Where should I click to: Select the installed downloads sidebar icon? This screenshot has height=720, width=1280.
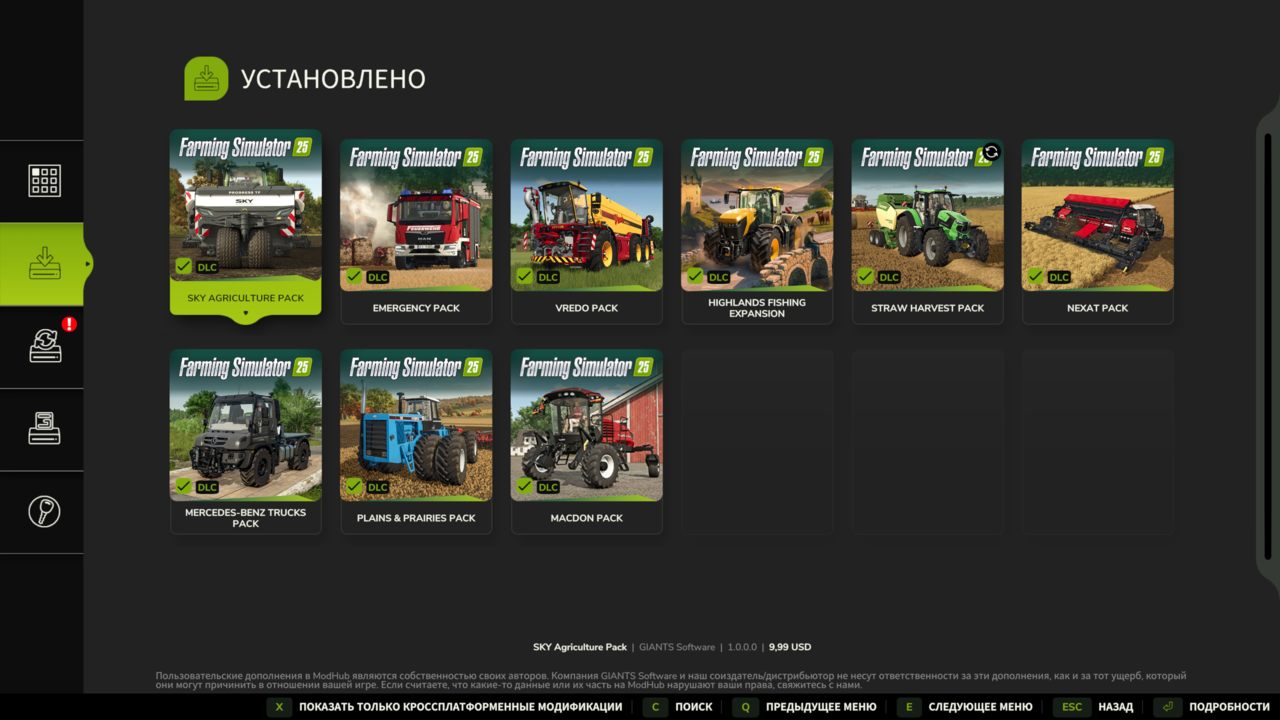tap(44, 264)
